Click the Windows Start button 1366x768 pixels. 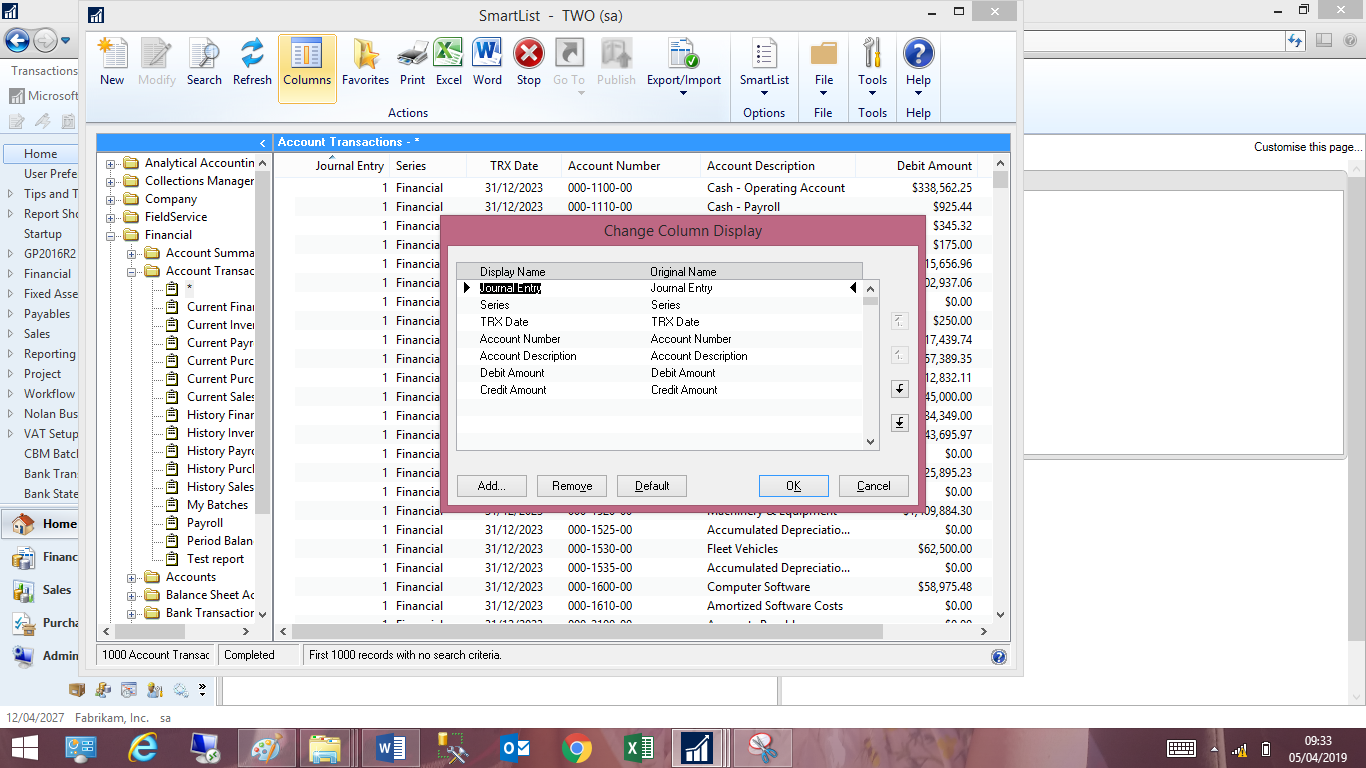click(23, 747)
